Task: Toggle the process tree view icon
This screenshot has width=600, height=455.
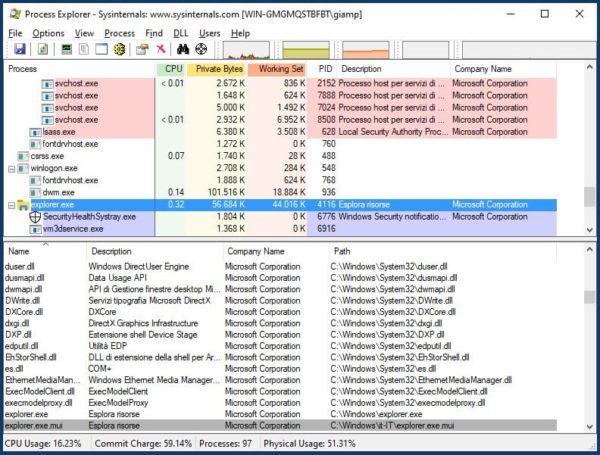Action: click(x=84, y=49)
